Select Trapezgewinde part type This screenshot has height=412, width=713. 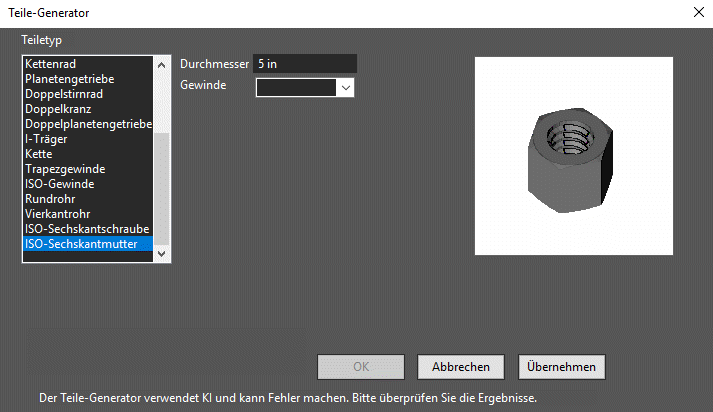tap(88, 169)
